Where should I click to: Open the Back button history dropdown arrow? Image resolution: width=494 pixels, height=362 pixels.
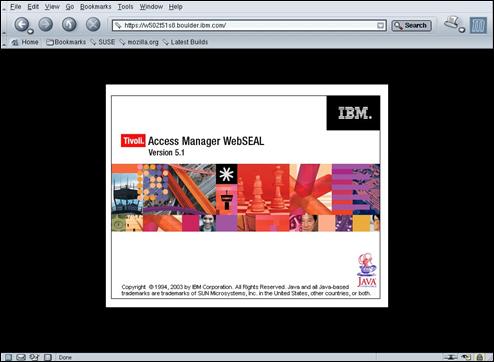[x=31, y=31]
